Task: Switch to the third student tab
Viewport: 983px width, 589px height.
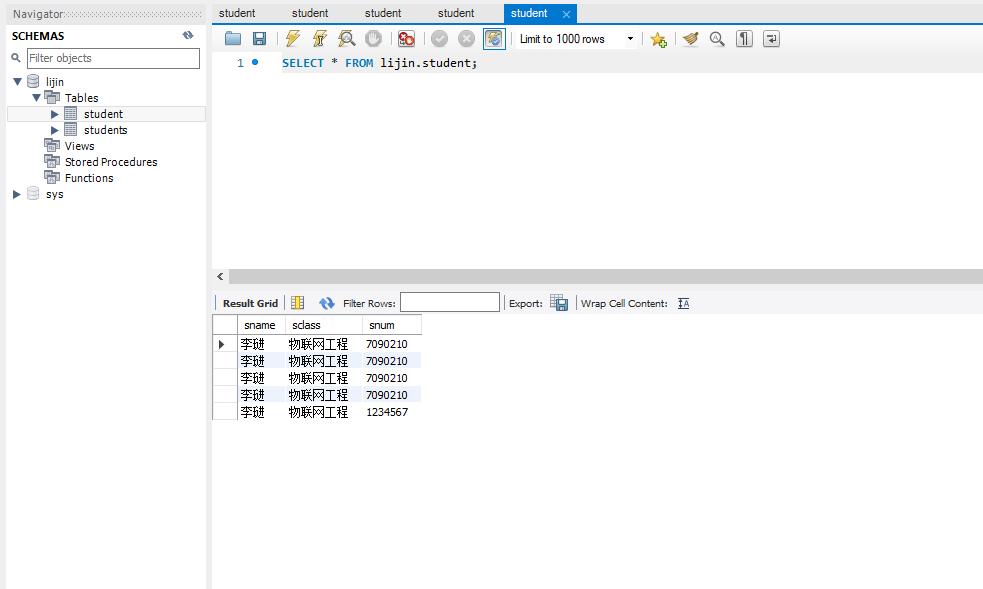Action: point(383,13)
